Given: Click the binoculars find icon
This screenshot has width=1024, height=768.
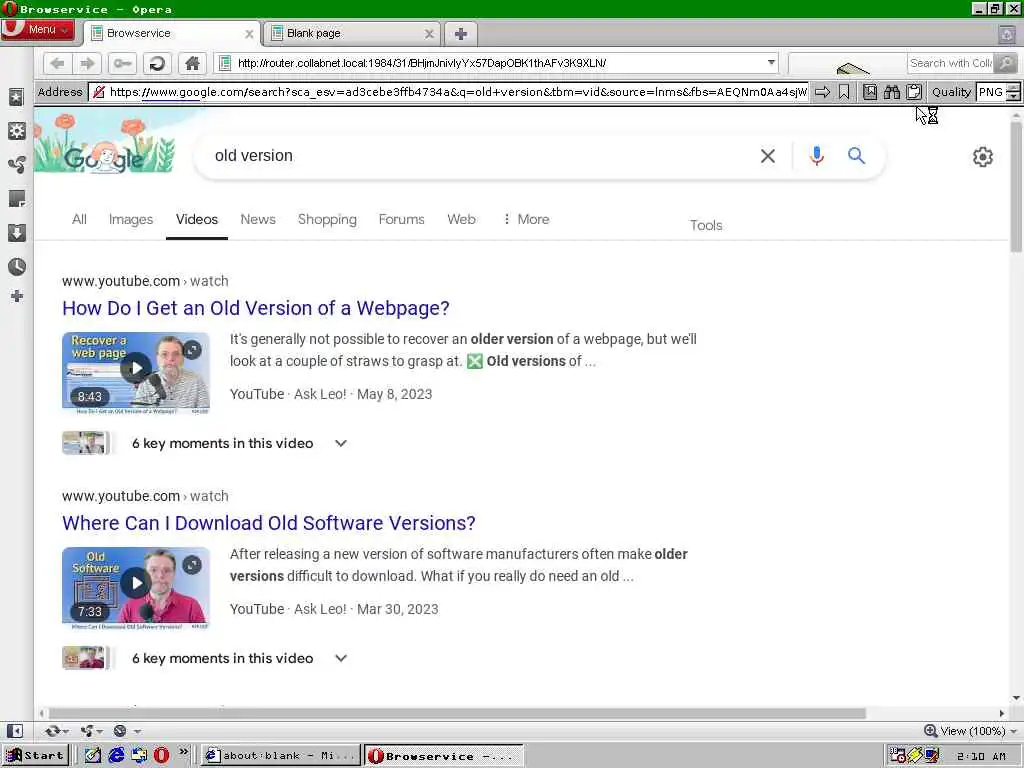Looking at the screenshot, I should pos(891,92).
